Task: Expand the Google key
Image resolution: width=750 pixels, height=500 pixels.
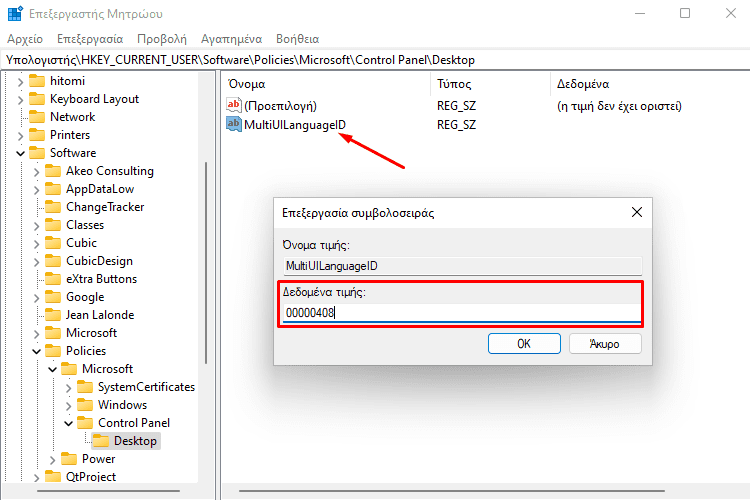Action: (x=36, y=298)
